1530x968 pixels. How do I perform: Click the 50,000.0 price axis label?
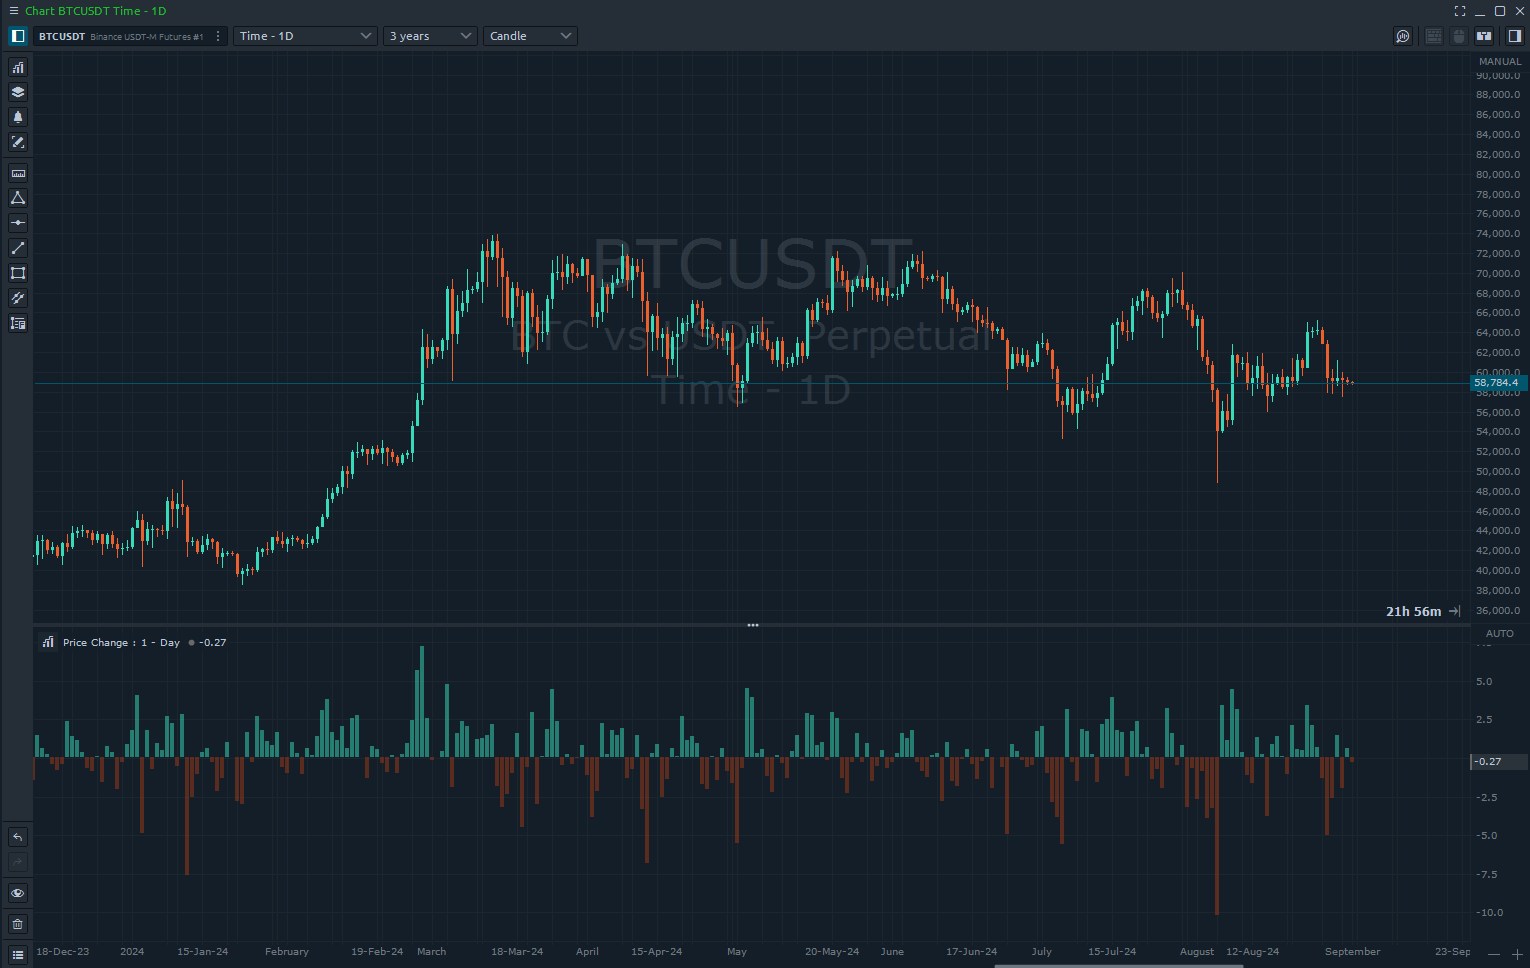[1498, 472]
